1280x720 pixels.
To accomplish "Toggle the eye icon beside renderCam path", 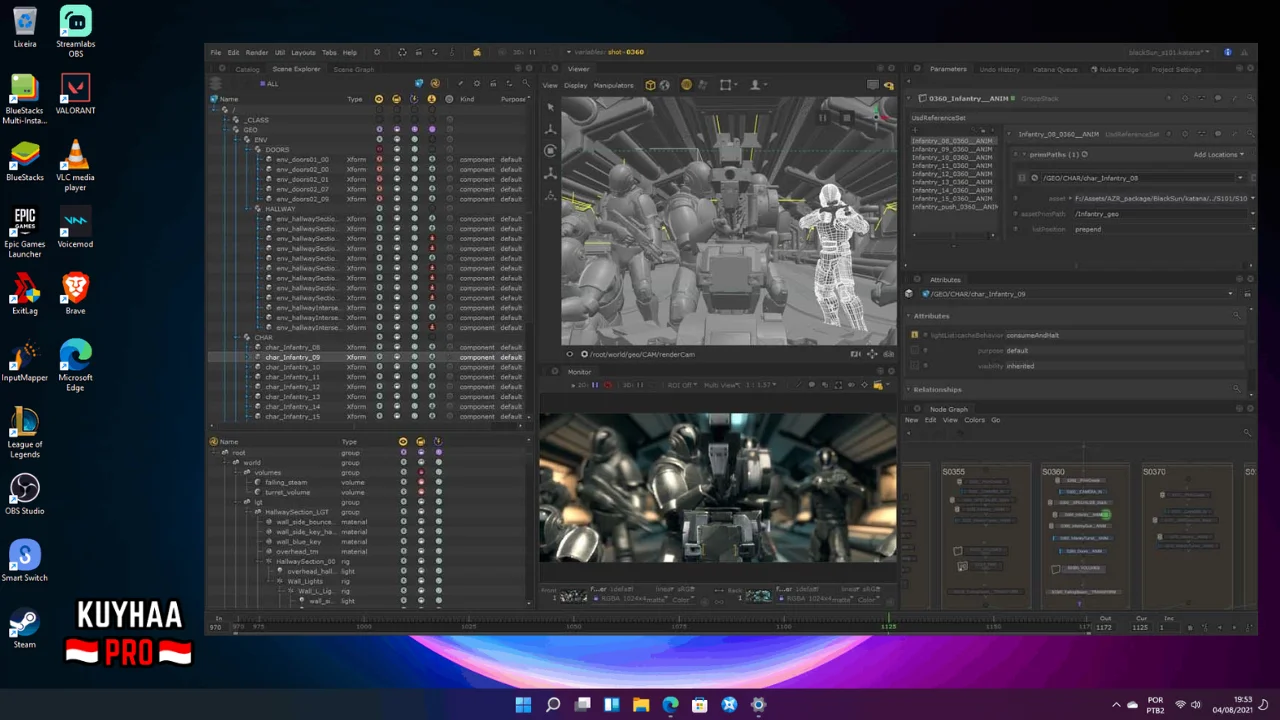I will 570,354.
